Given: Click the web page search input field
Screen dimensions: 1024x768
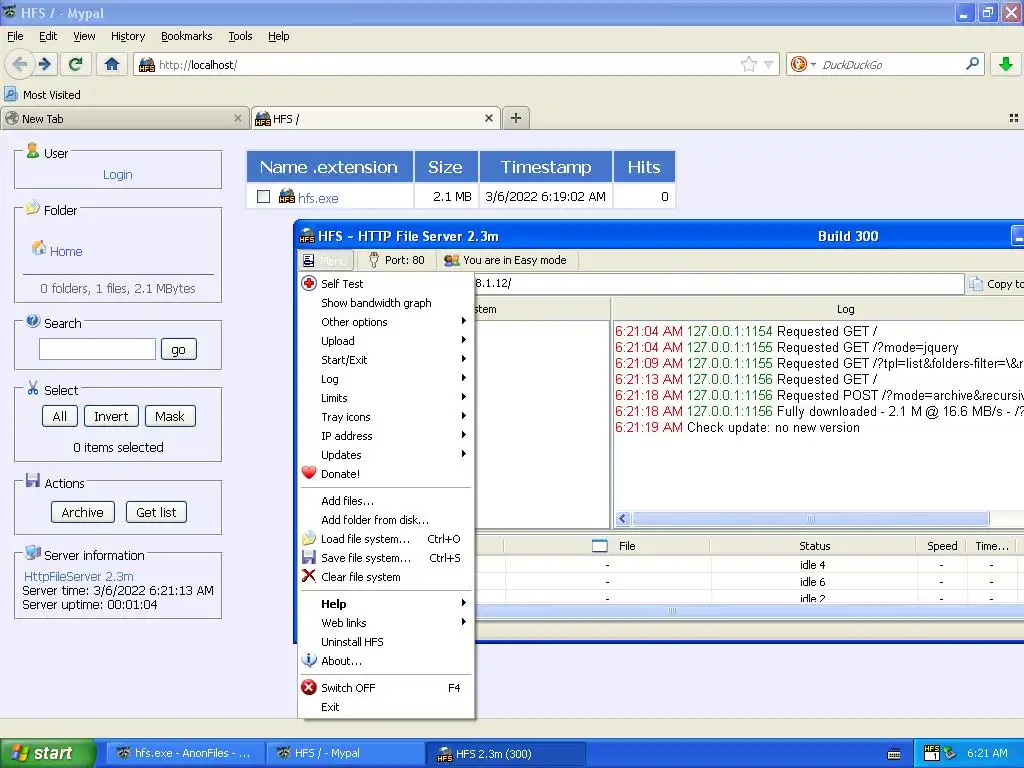Looking at the screenshot, I should tap(97, 349).
